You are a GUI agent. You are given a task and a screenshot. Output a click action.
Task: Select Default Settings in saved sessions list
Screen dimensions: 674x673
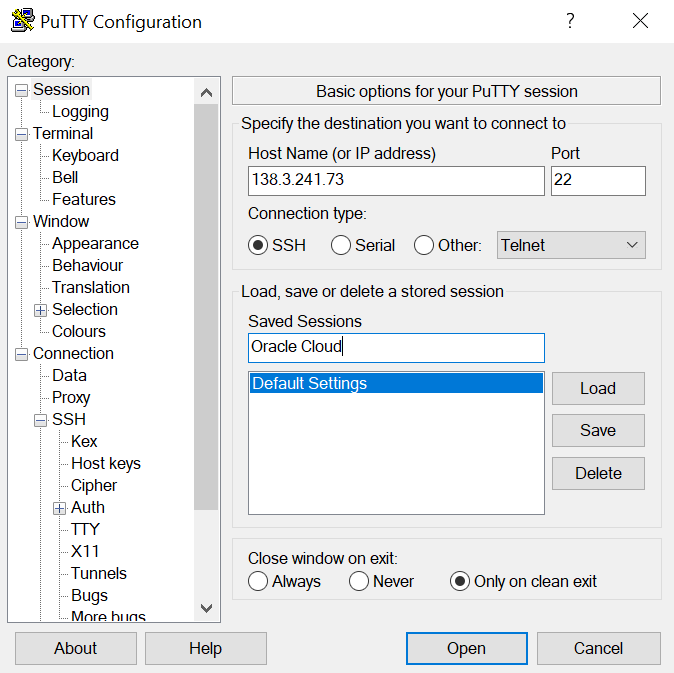click(395, 384)
